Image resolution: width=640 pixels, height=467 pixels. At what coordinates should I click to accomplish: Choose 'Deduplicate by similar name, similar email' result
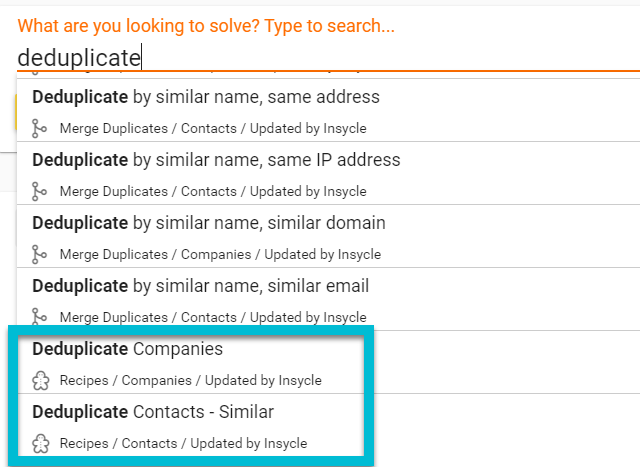328,299
